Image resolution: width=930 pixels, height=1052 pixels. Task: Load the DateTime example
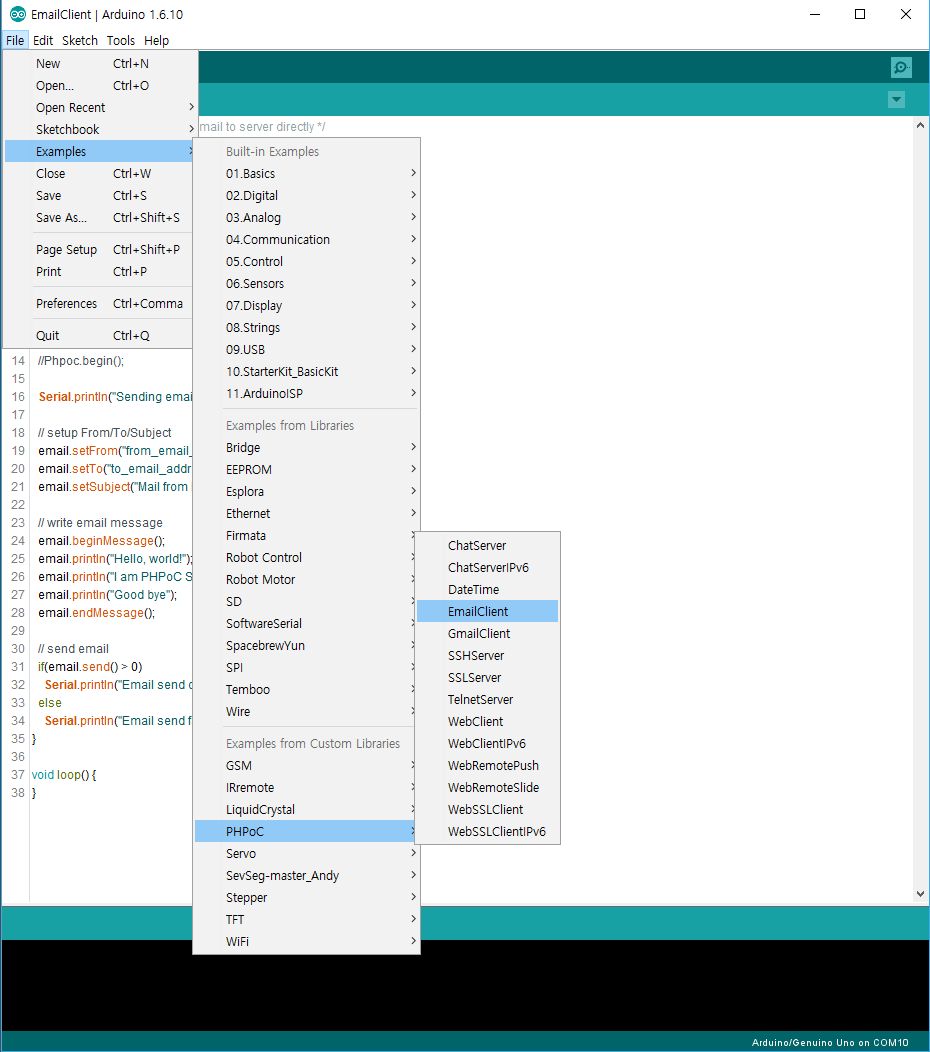tap(488, 590)
